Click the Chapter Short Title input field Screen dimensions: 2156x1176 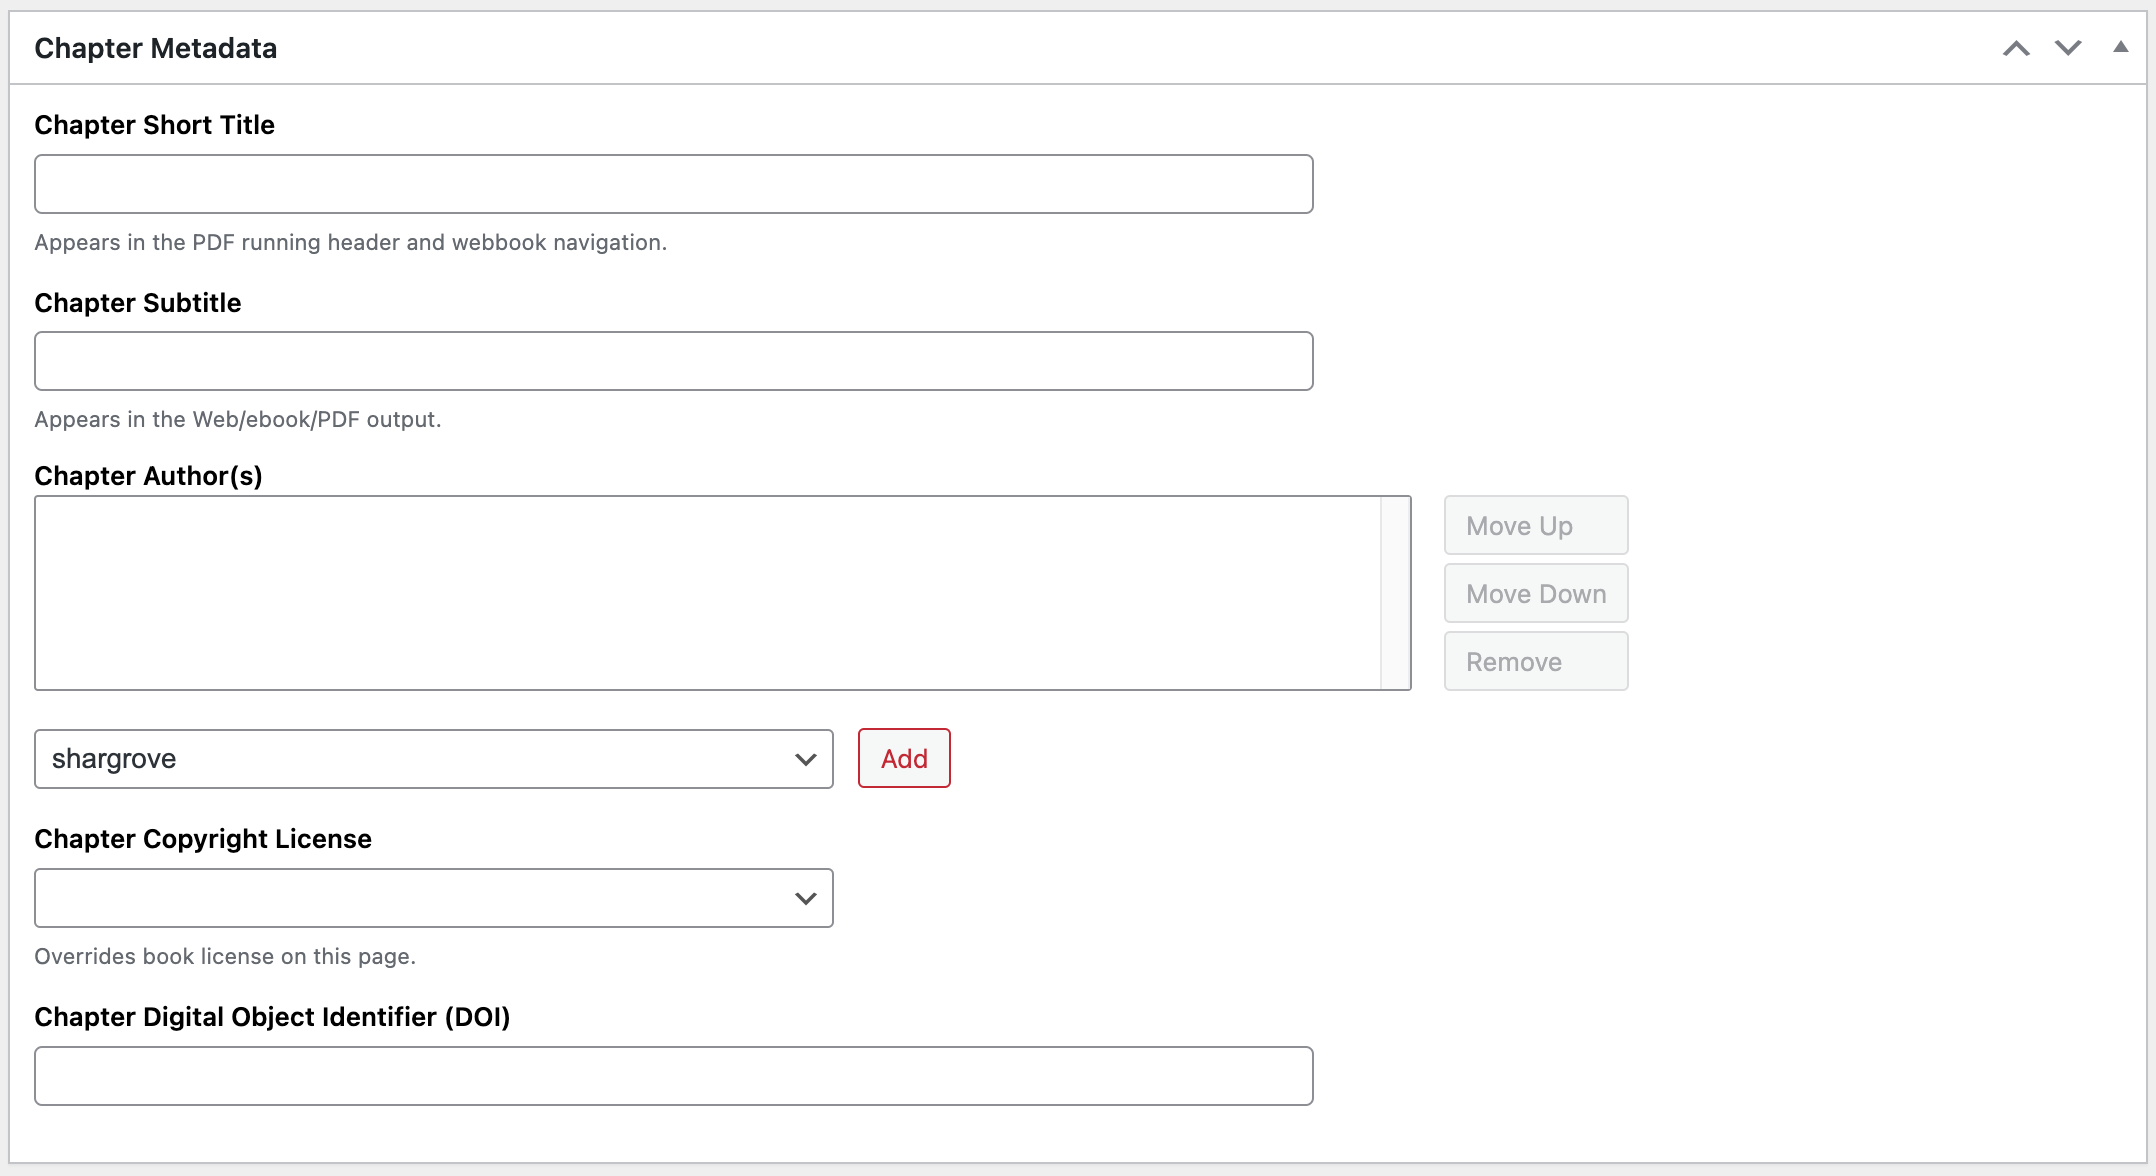tap(673, 184)
